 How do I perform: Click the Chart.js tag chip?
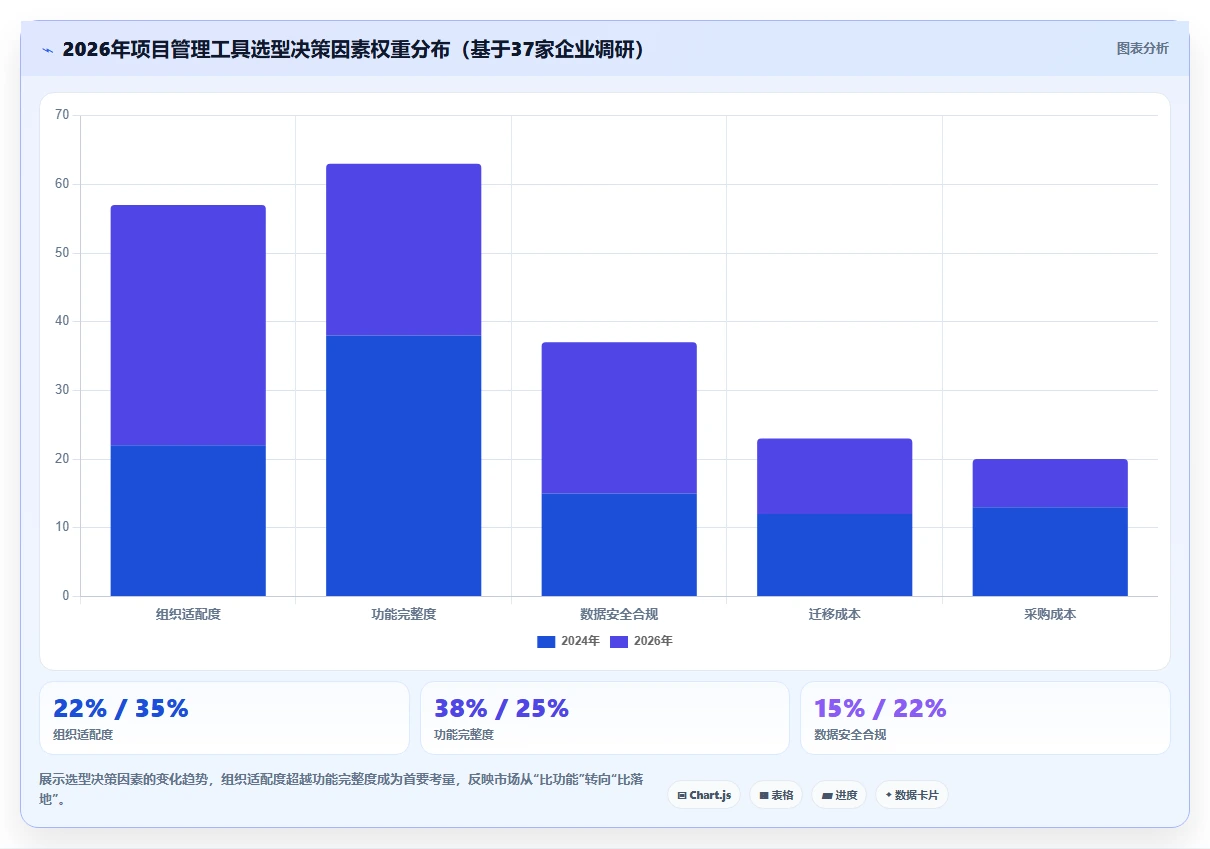click(x=704, y=795)
